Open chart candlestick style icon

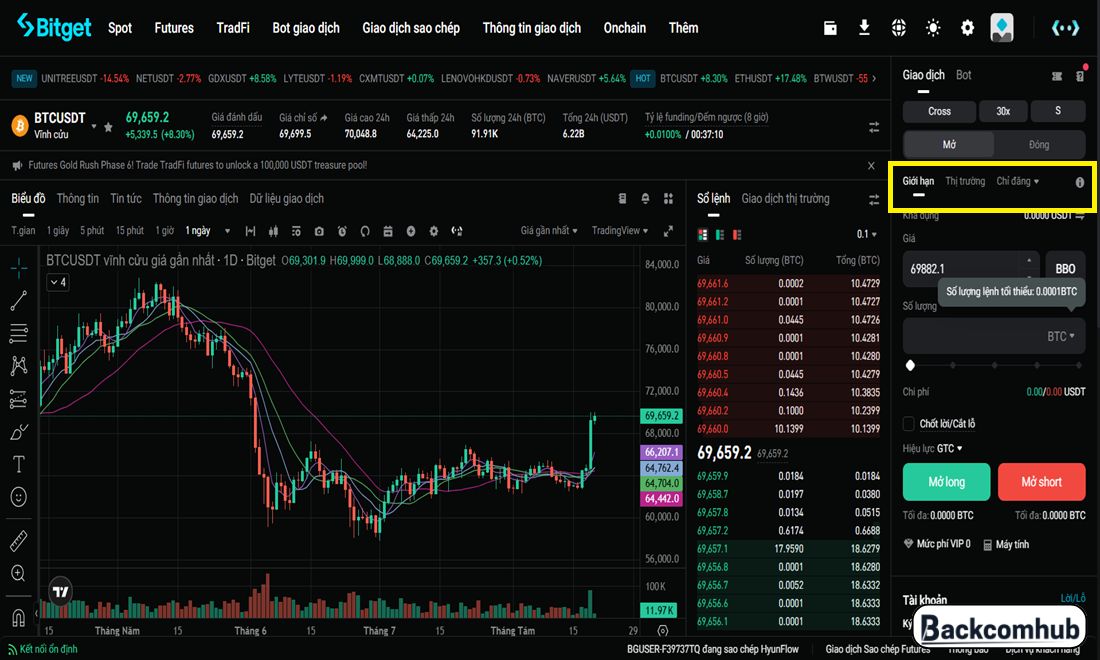tap(274, 231)
